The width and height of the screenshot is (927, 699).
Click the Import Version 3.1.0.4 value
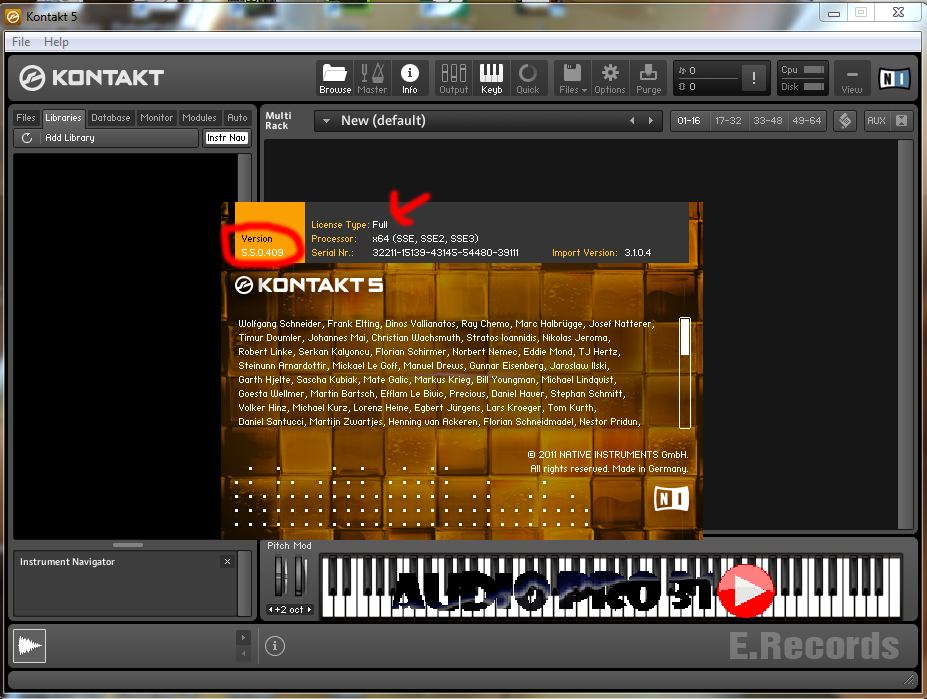point(638,253)
